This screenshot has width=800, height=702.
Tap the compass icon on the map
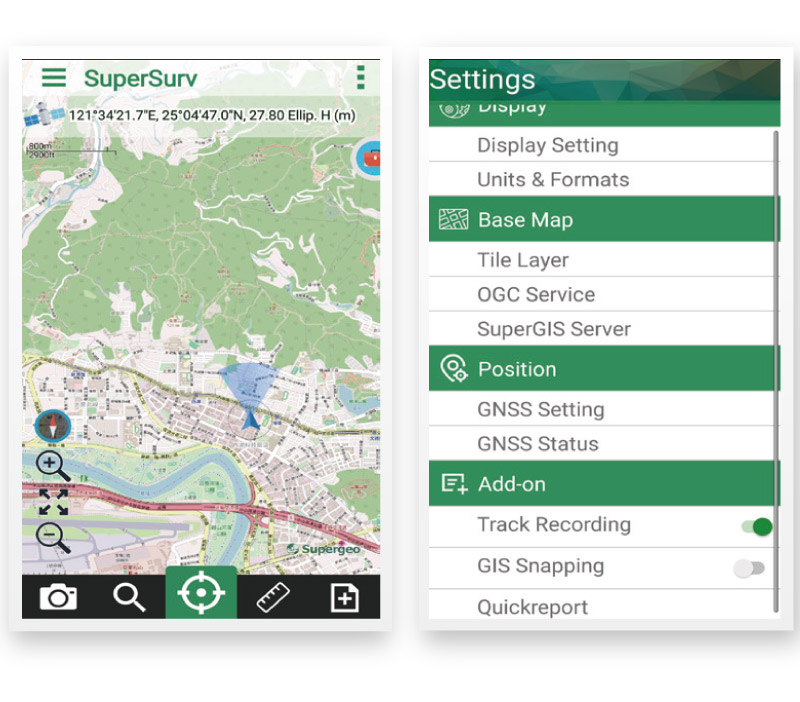[53, 425]
